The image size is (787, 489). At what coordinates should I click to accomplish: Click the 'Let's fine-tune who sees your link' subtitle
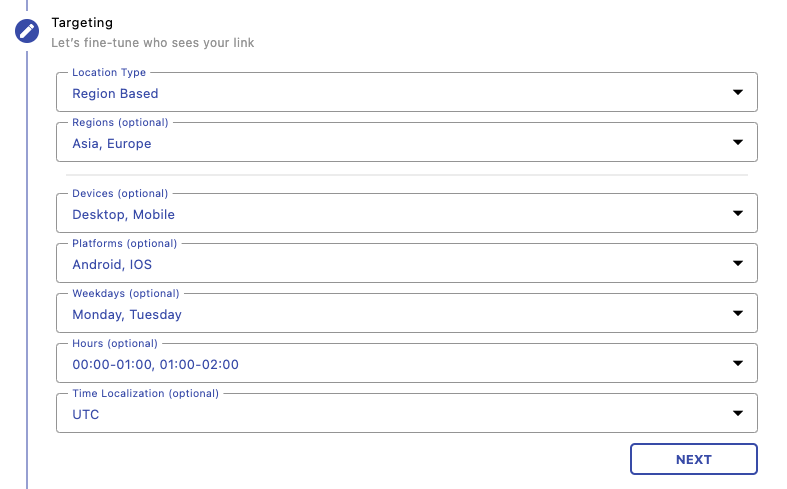(152, 43)
